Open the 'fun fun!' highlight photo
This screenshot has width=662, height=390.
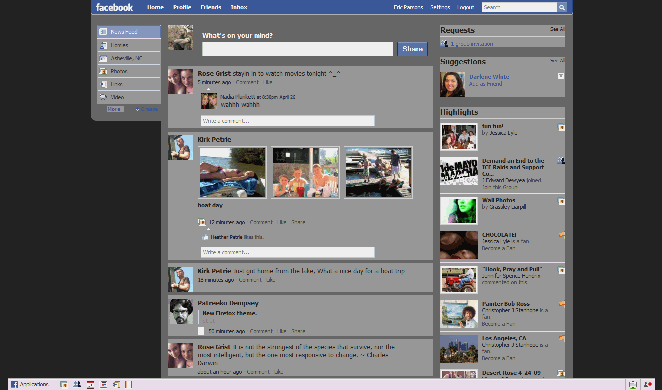[459, 137]
